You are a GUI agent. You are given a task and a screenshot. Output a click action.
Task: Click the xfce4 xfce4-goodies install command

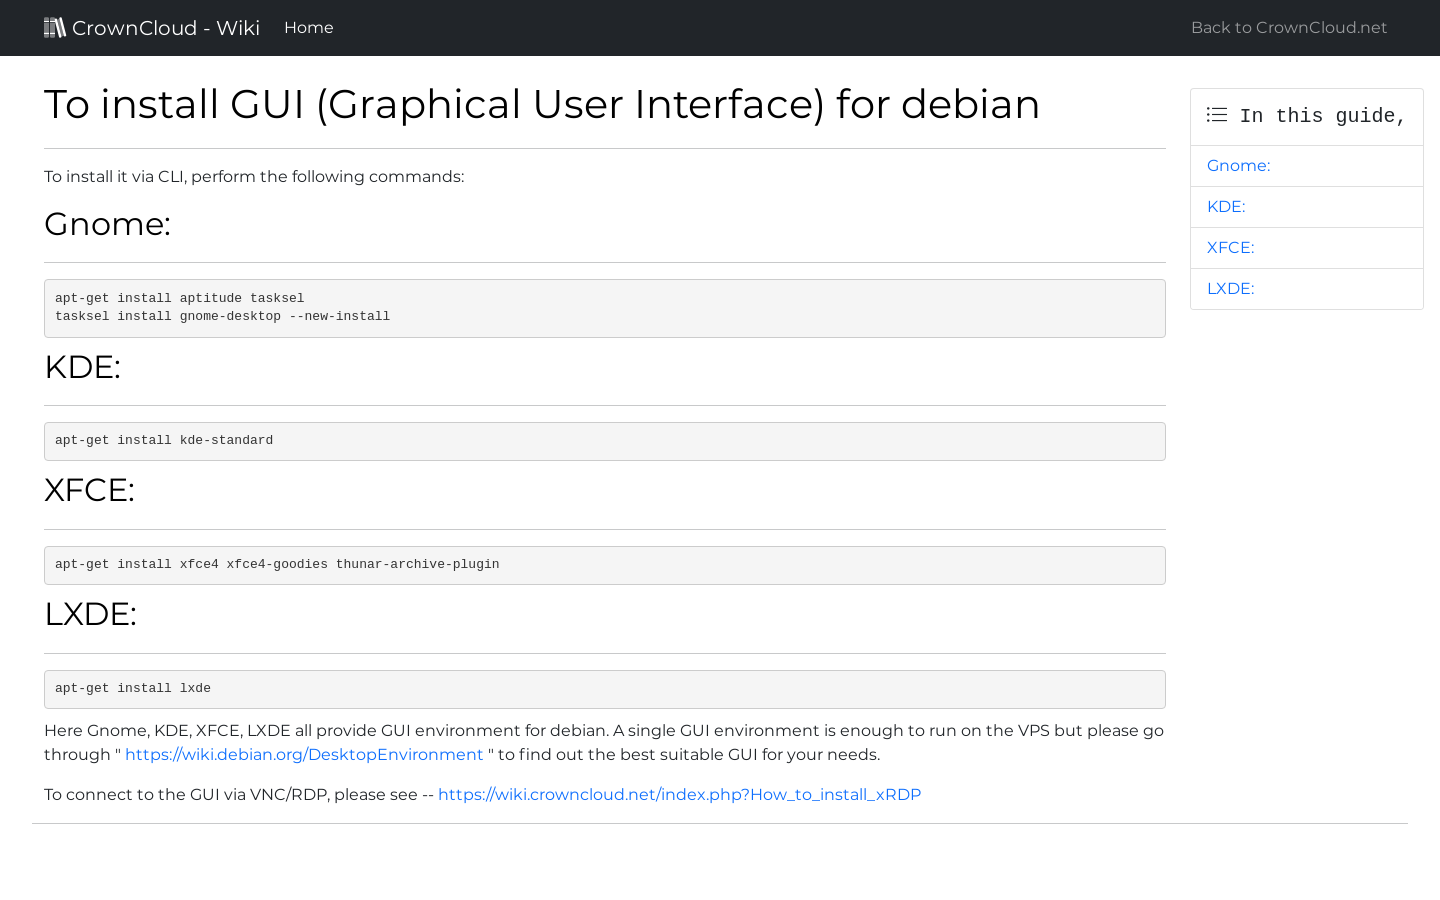point(277,564)
